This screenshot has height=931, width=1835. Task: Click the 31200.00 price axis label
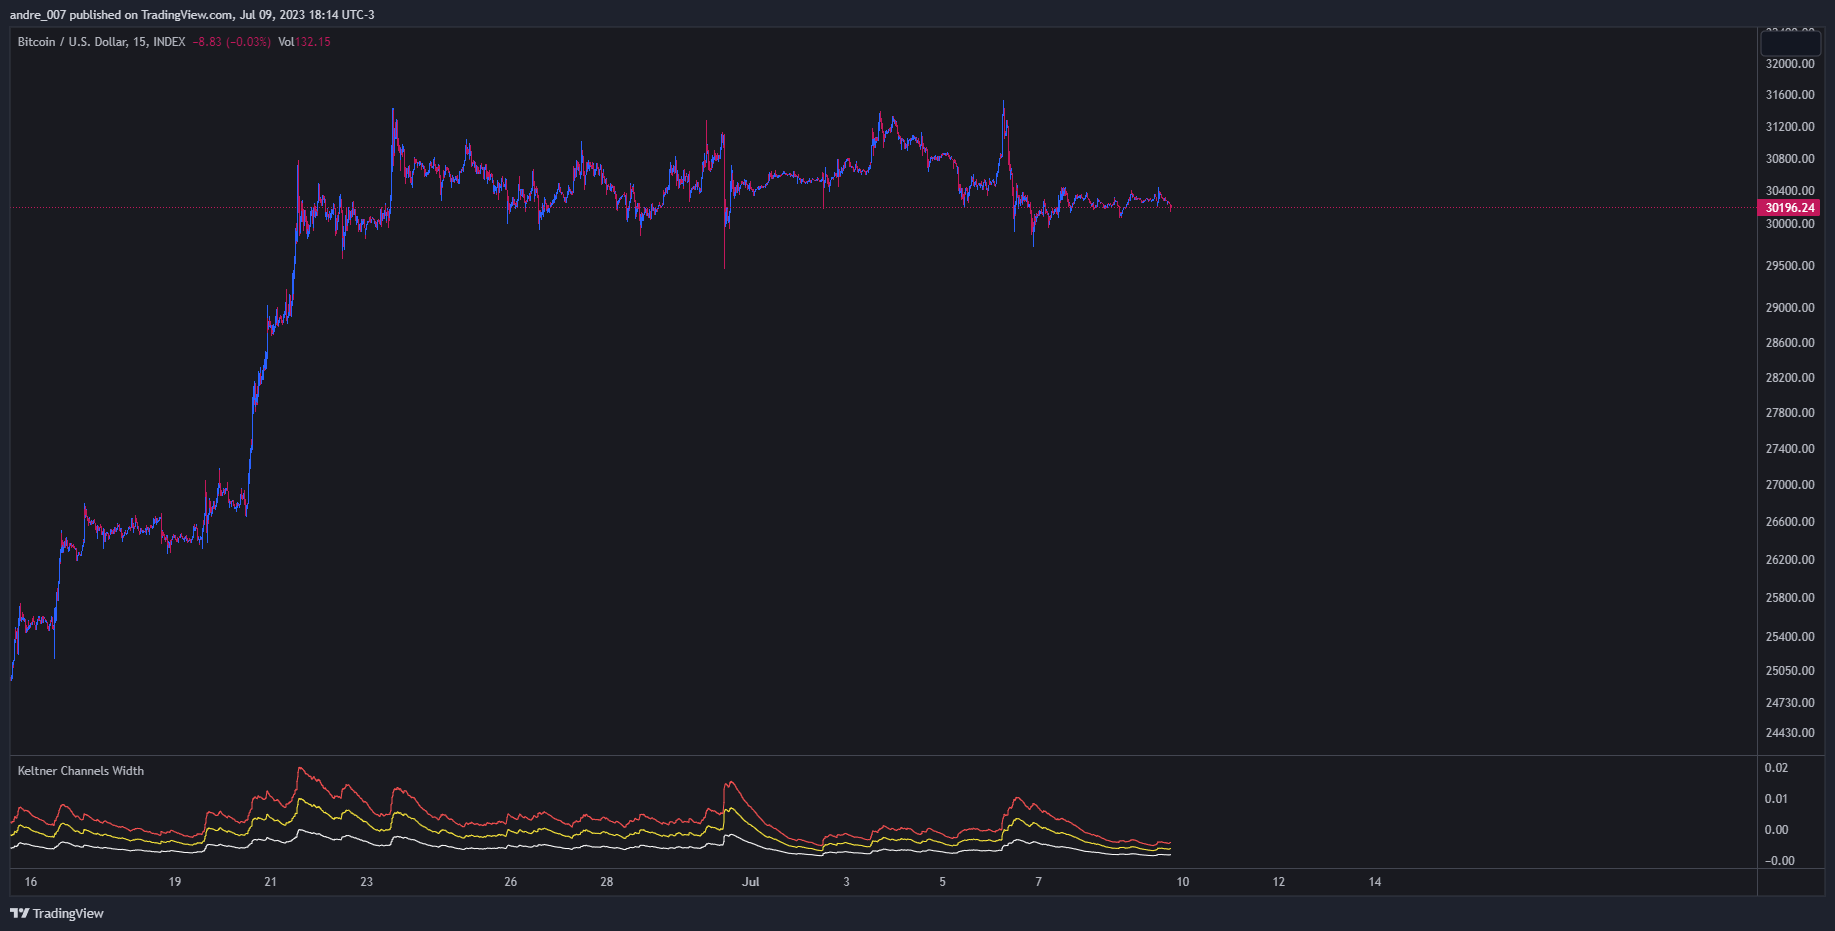[1790, 127]
